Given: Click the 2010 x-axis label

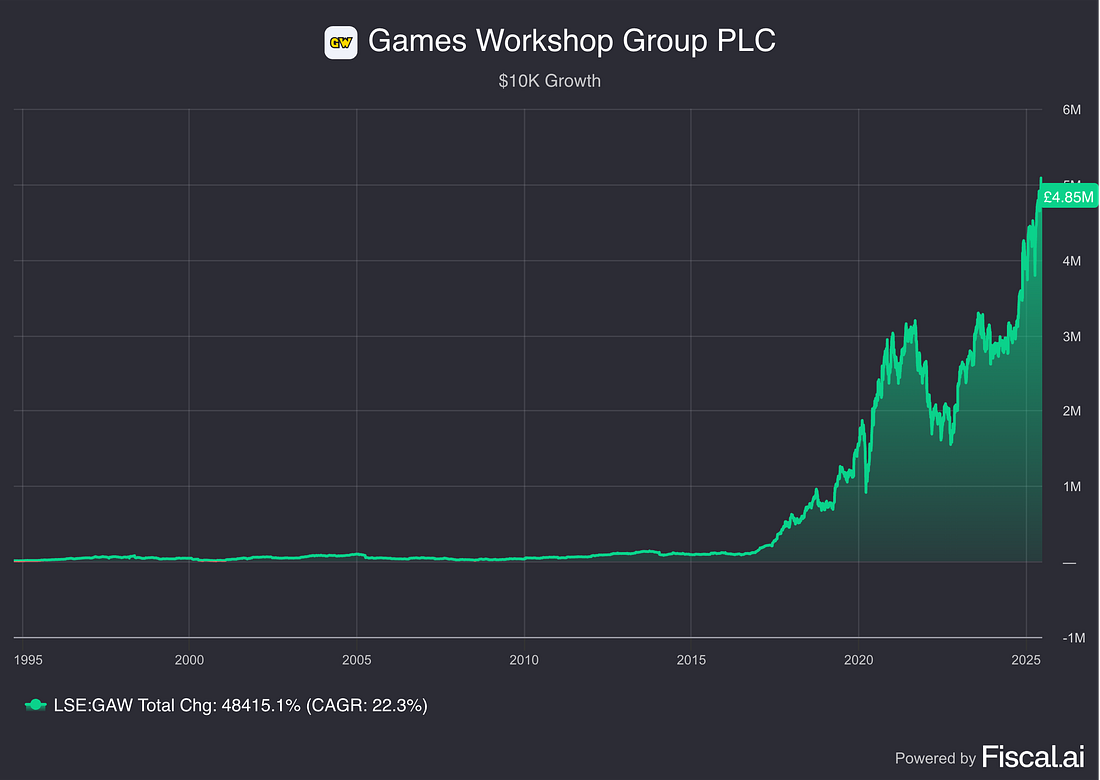Looking at the screenshot, I should [x=524, y=660].
